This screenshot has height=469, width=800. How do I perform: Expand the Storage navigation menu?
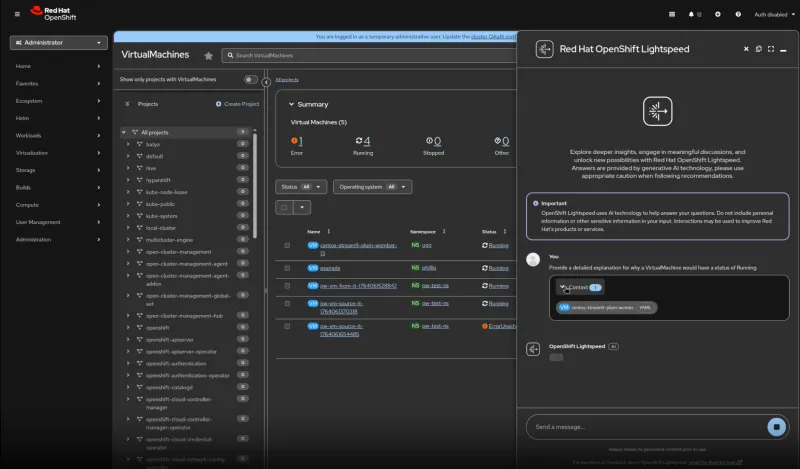click(58, 170)
